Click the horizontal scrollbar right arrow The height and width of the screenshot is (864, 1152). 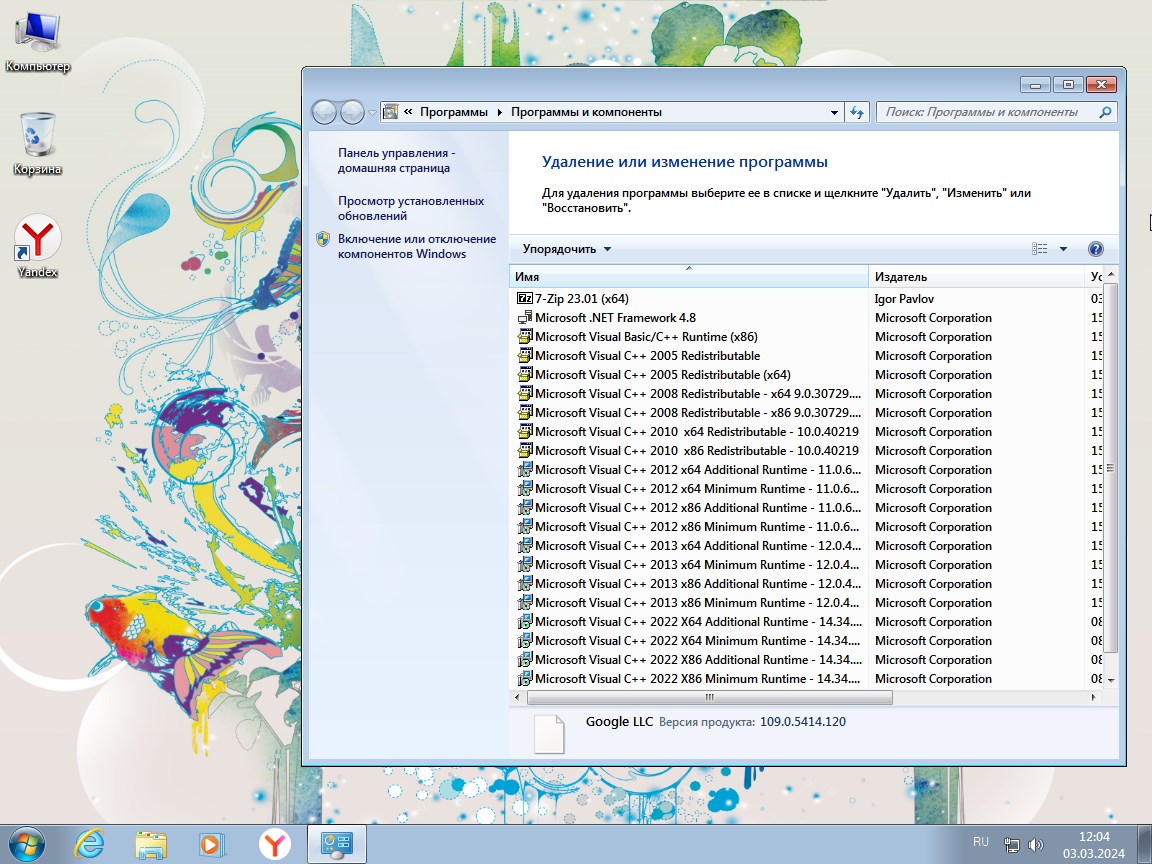1094,697
